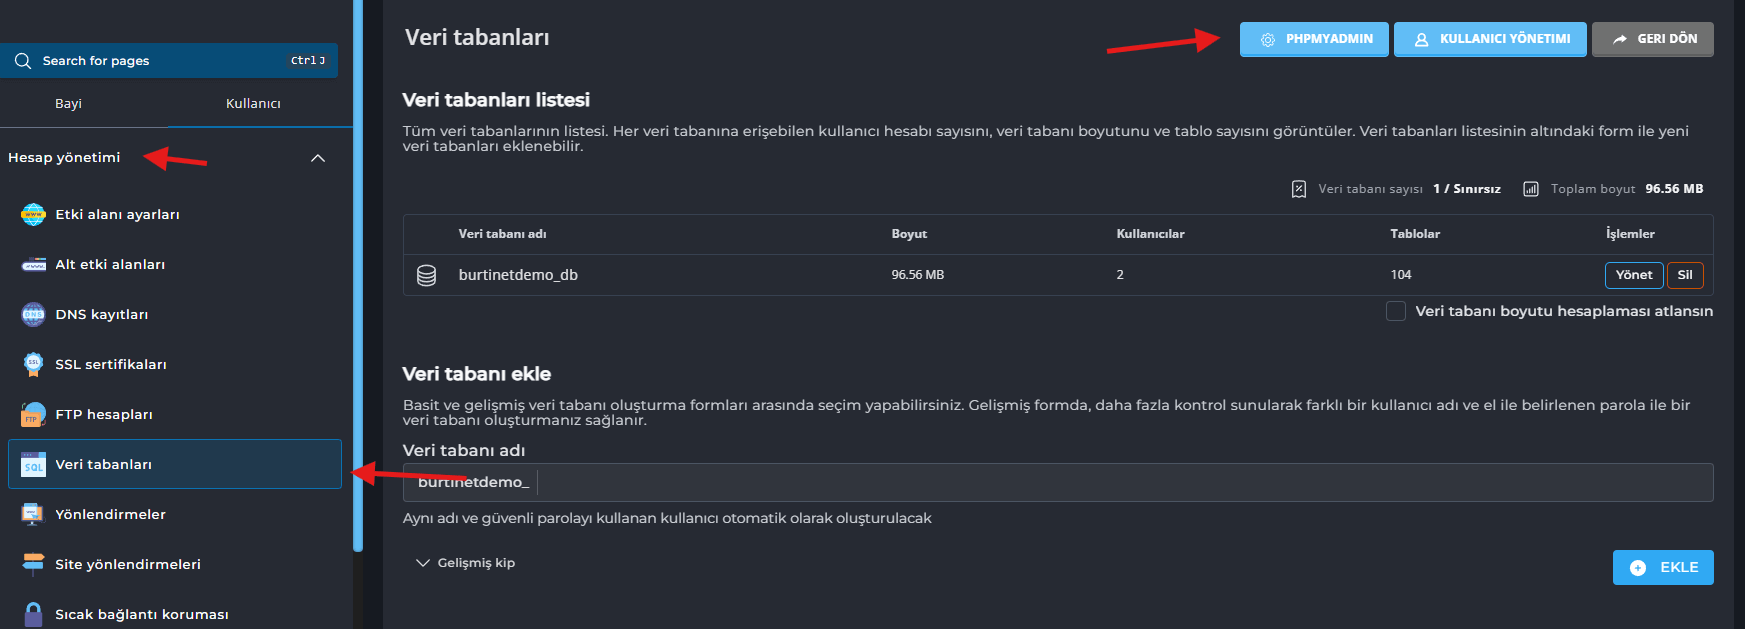Switch to the Bayi tab
Image resolution: width=1745 pixels, height=629 pixels.
[x=68, y=104]
